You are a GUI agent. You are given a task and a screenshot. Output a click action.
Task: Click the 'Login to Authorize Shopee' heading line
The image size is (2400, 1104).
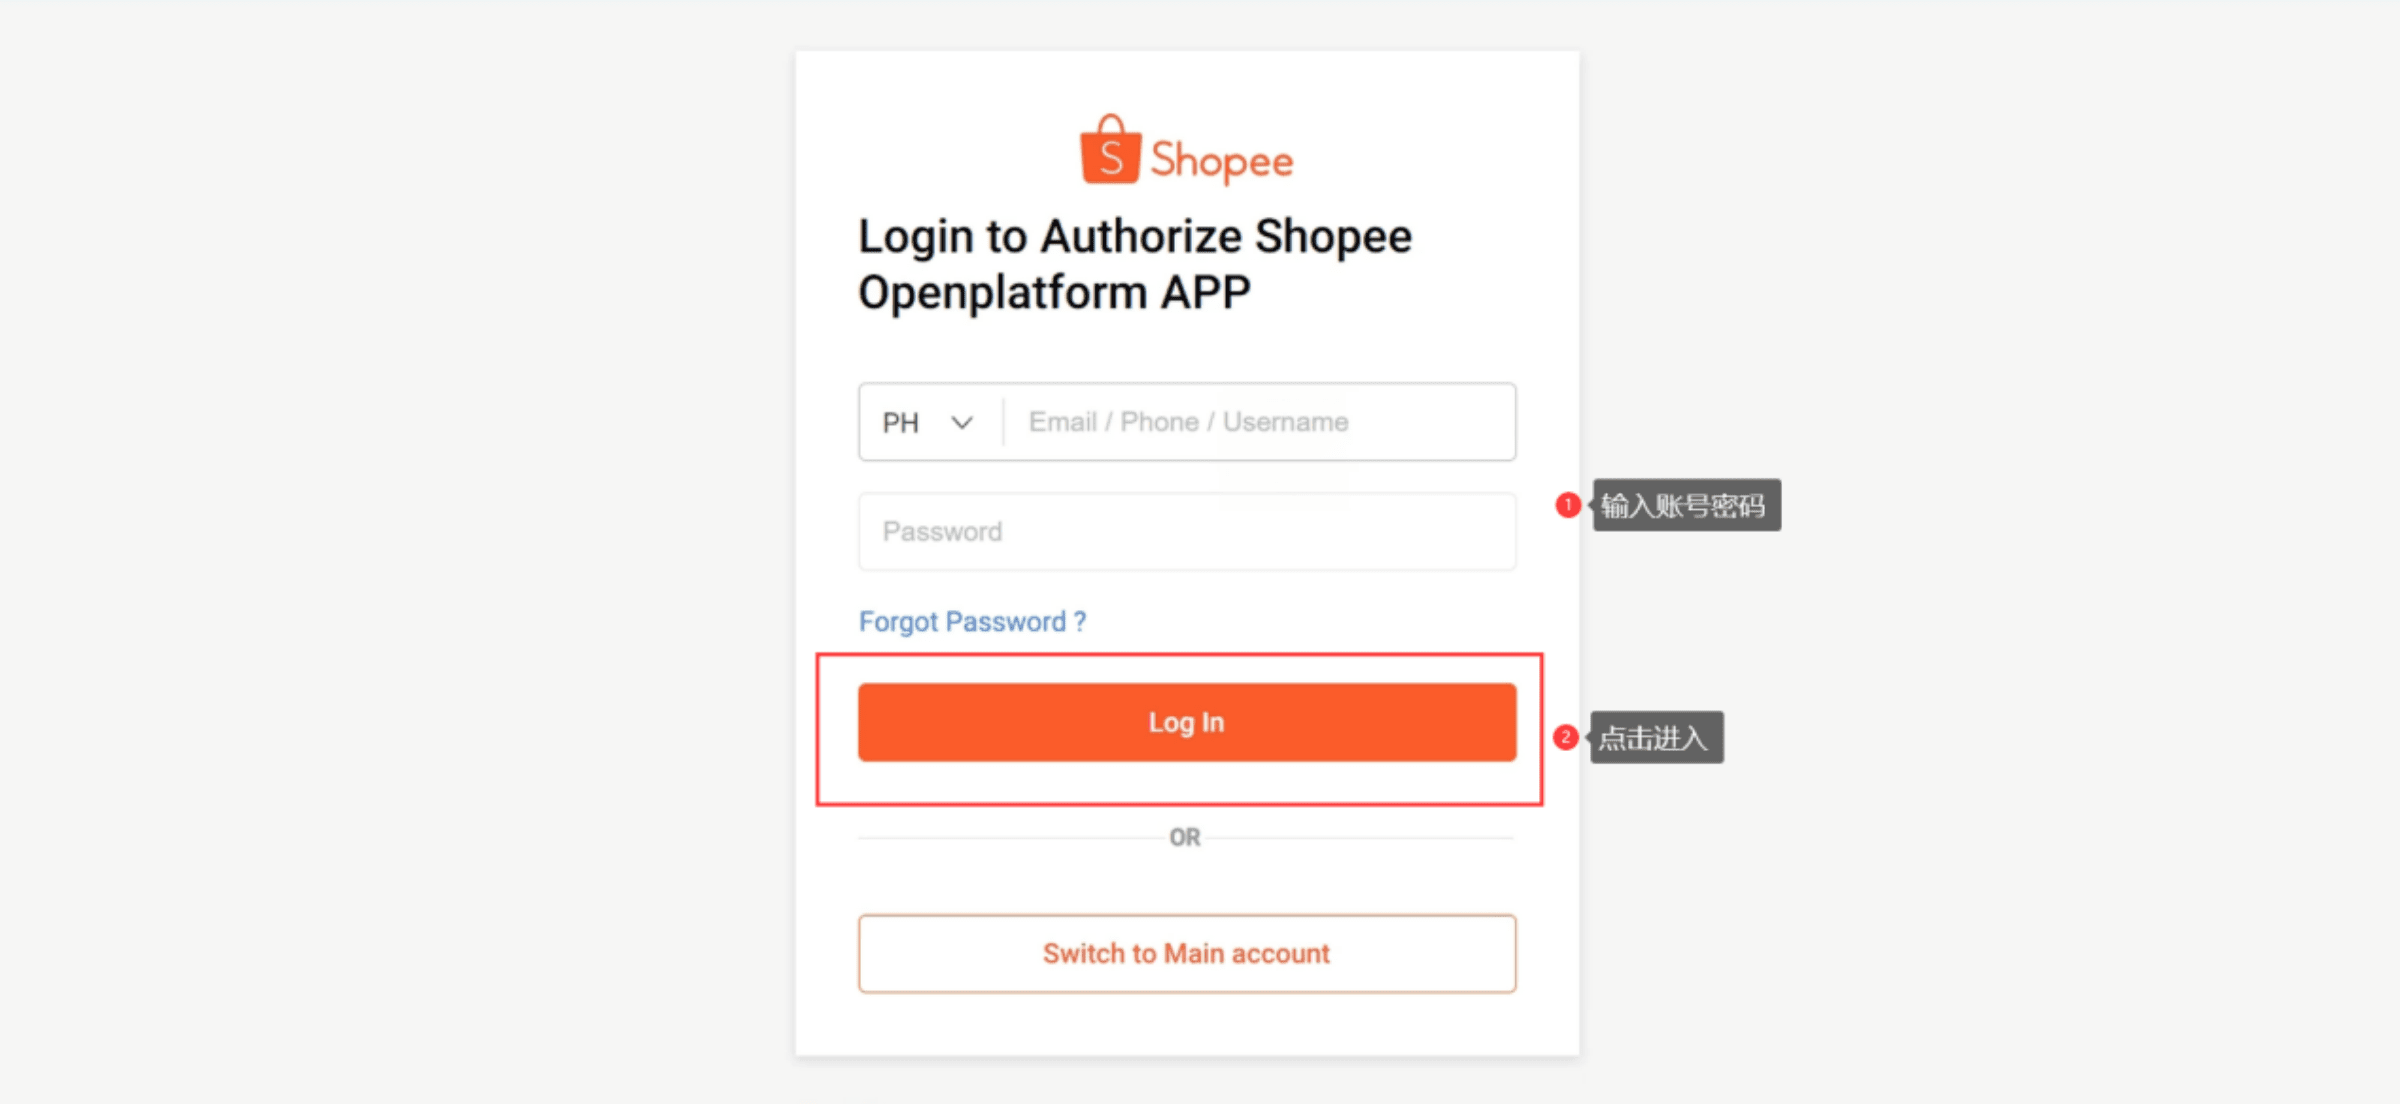(1135, 238)
